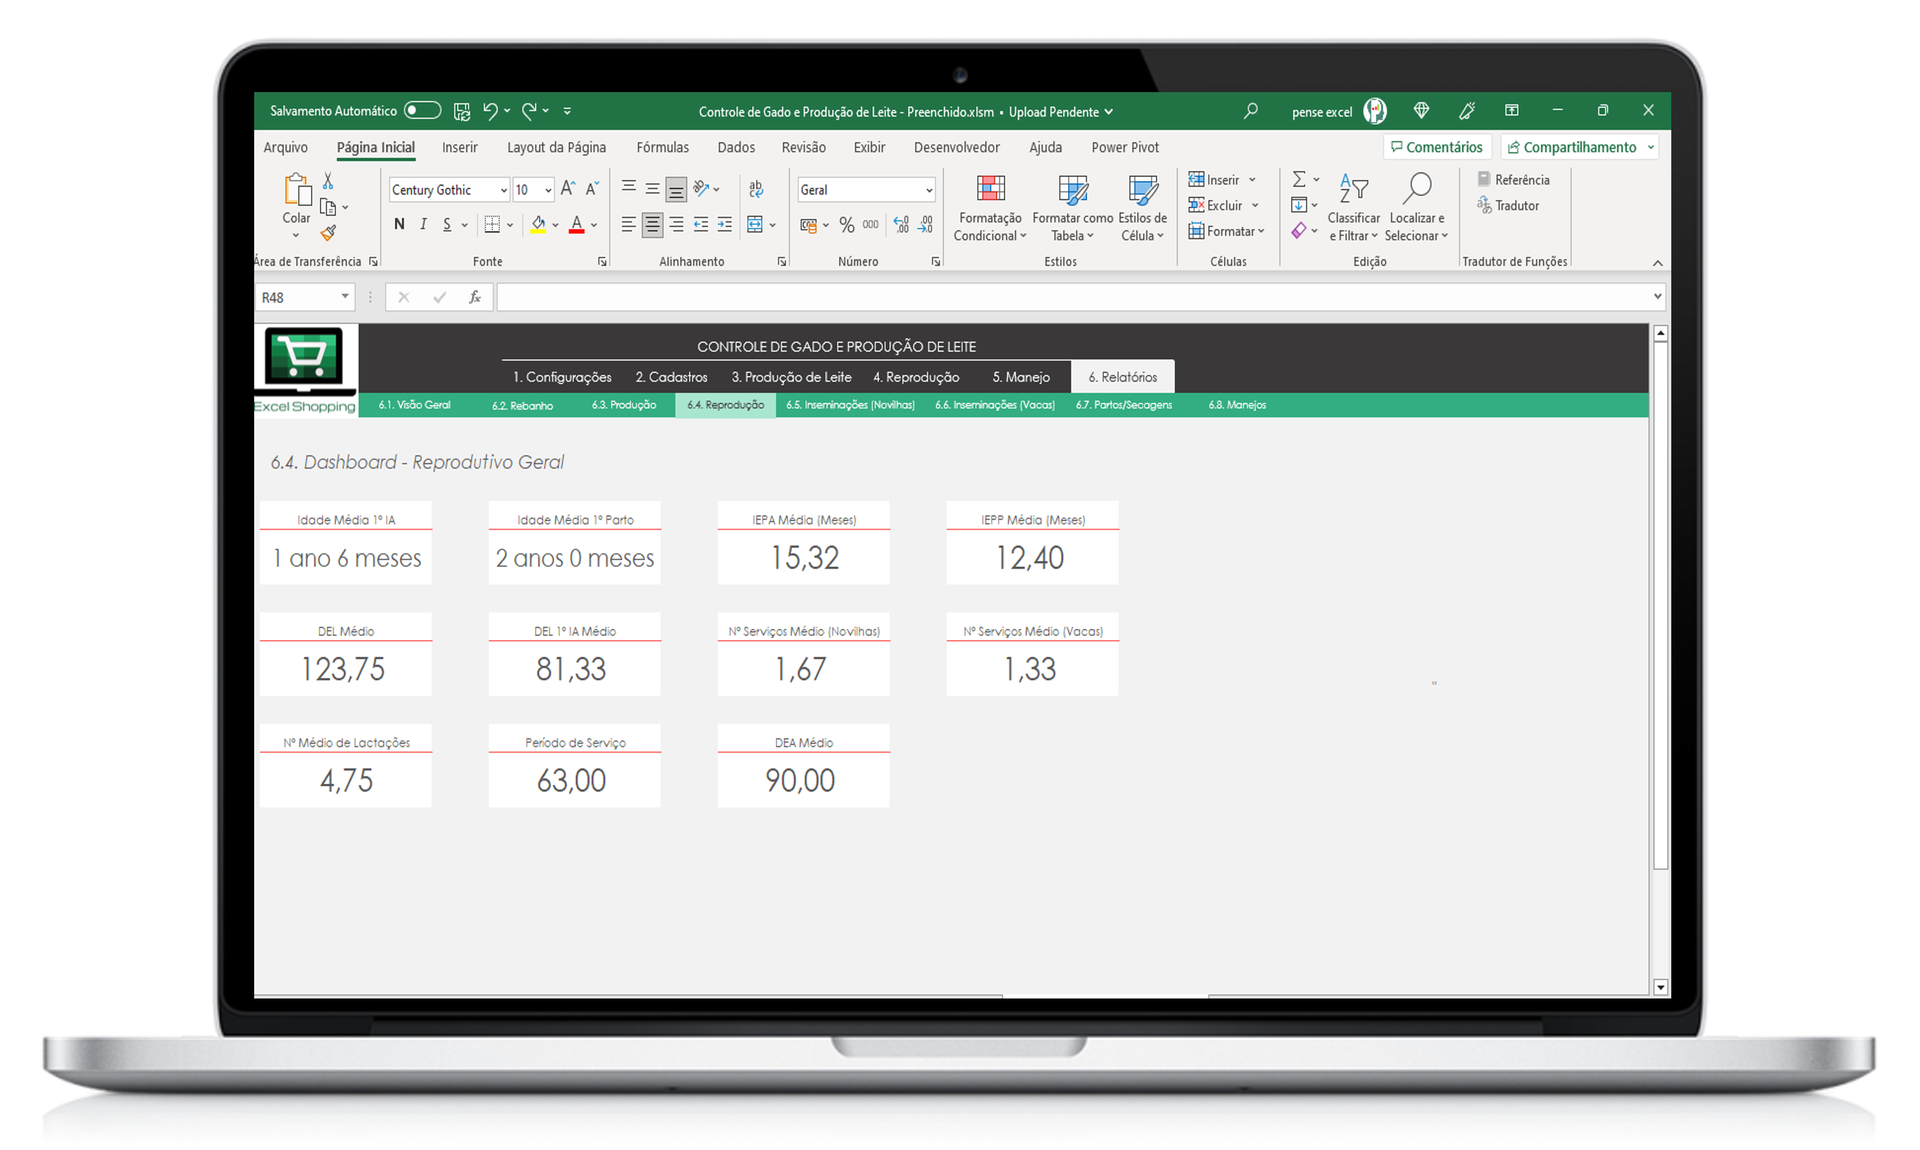1920x1150 pixels.
Task: Click the increase font size icon
Action: coord(567,189)
